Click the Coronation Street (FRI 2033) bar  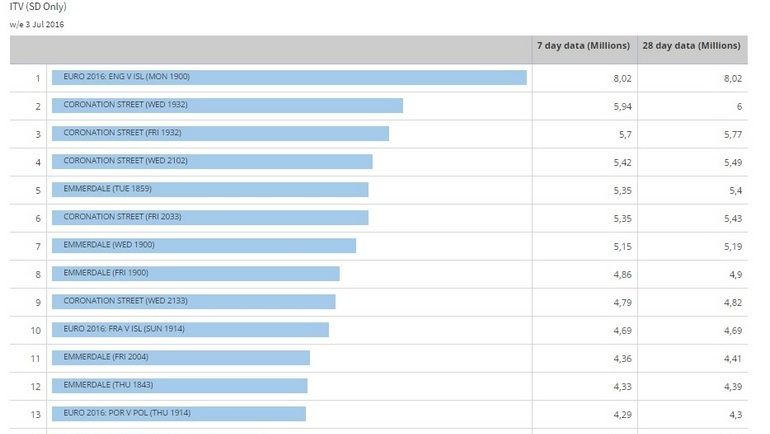tap(210, 218)
